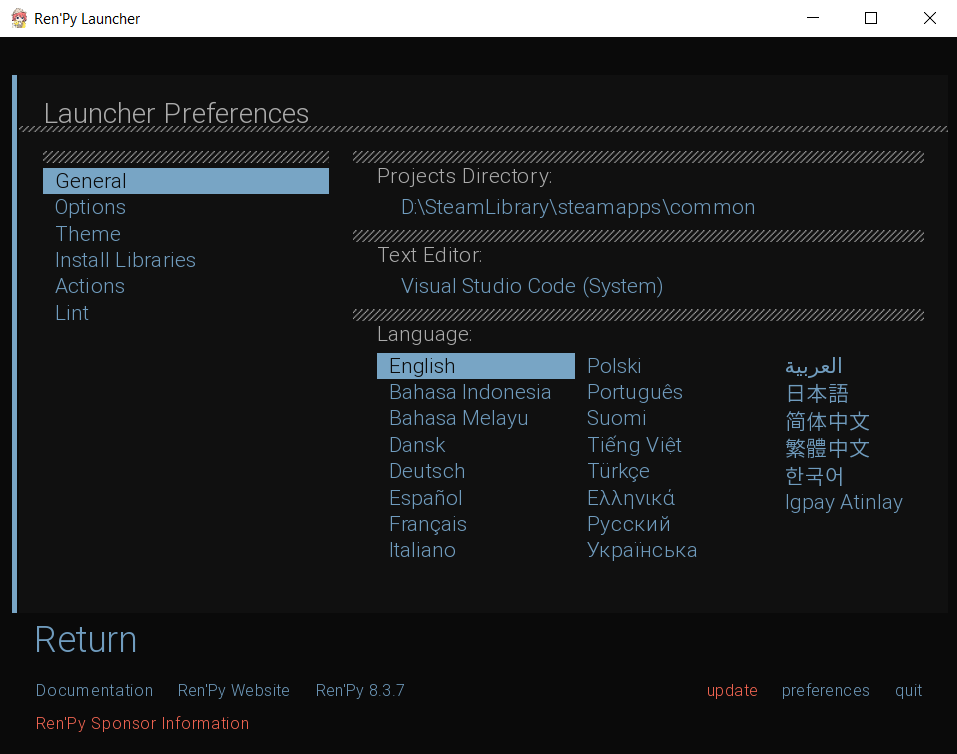Image resolution: width=957 pixels, height=754 pixels.
Task: Close the Ren'Py Launcher window
Action: coord(930,18)
